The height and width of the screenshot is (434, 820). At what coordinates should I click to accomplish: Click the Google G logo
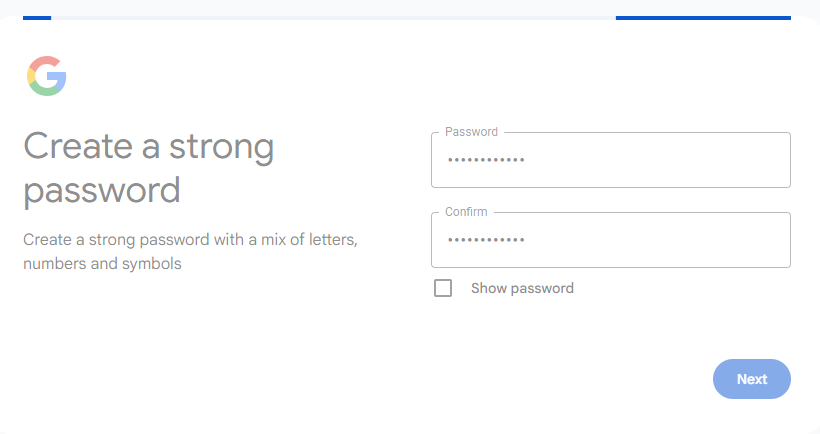click(x=47, y=76)
